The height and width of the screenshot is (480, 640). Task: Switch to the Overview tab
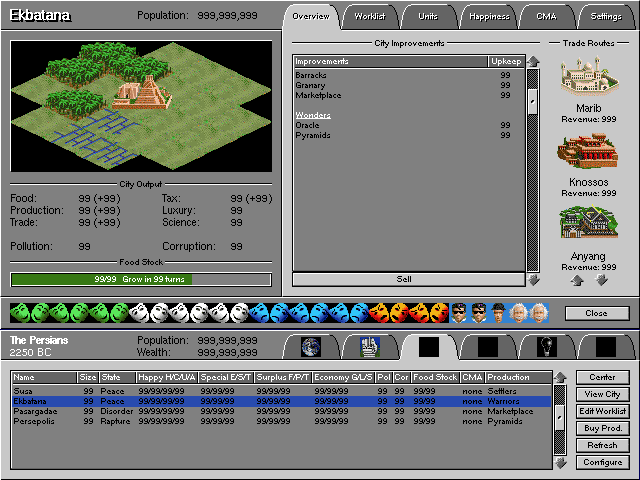click(x=311, y=17)
